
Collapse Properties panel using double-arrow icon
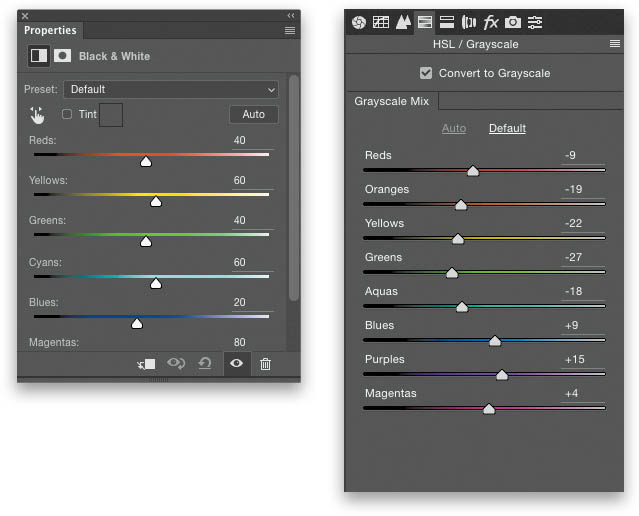(291, 15)
